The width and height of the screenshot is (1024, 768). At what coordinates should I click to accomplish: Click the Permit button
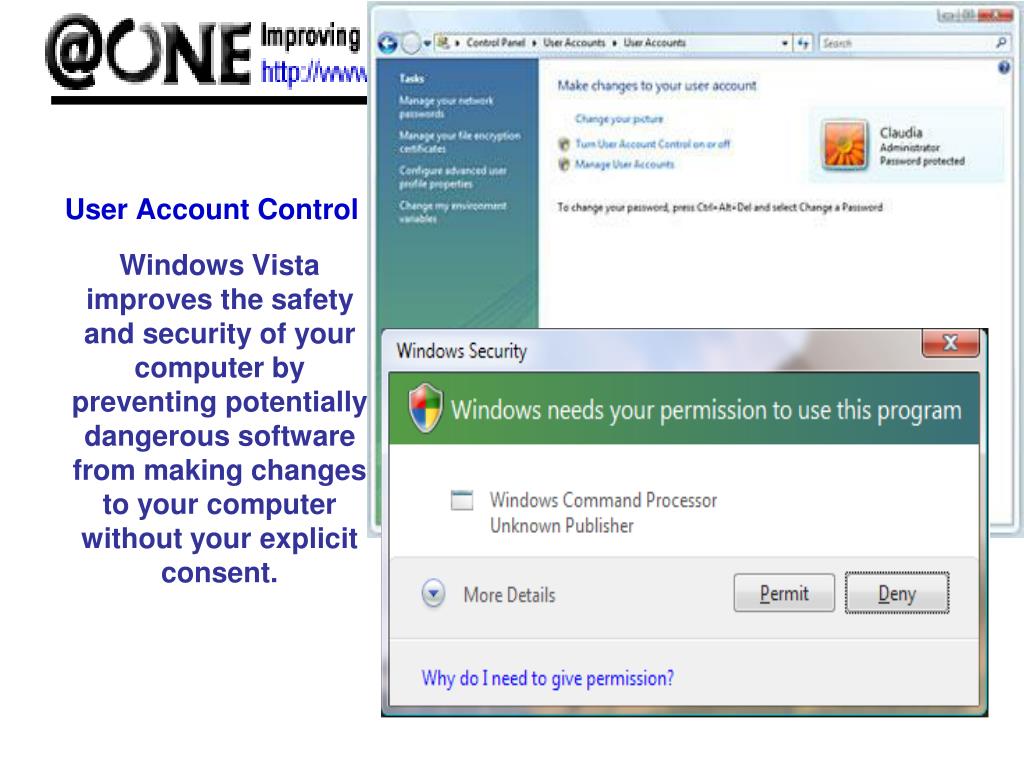784,593
